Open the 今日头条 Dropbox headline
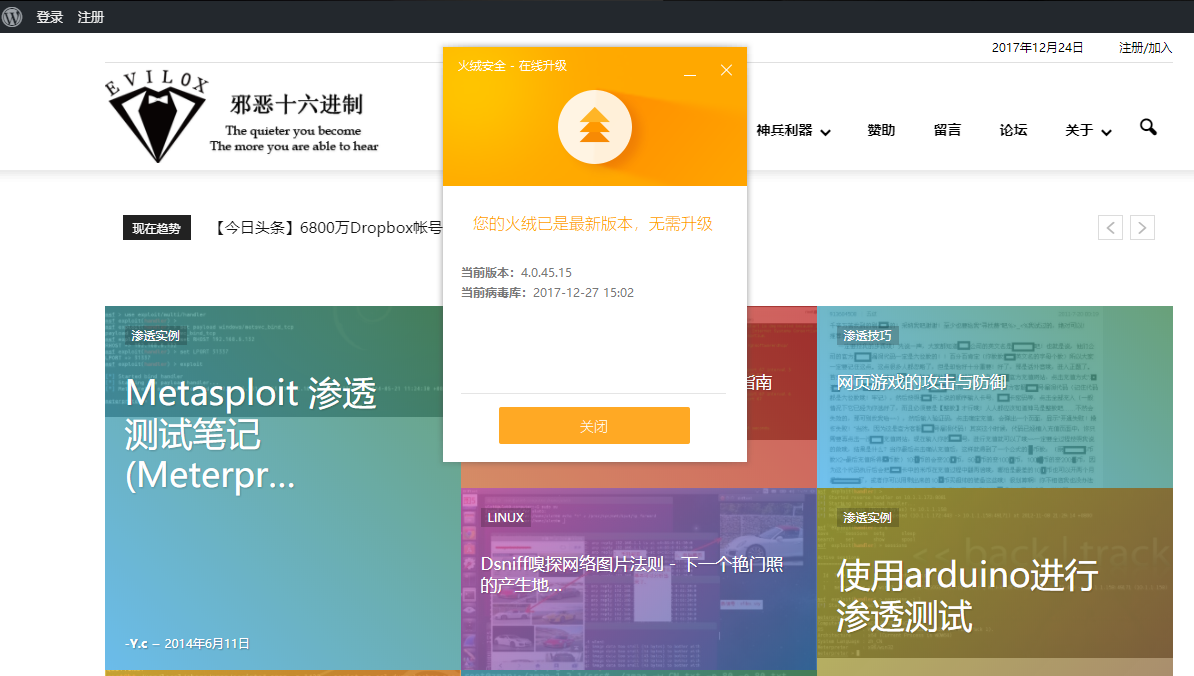 (327, 228)
